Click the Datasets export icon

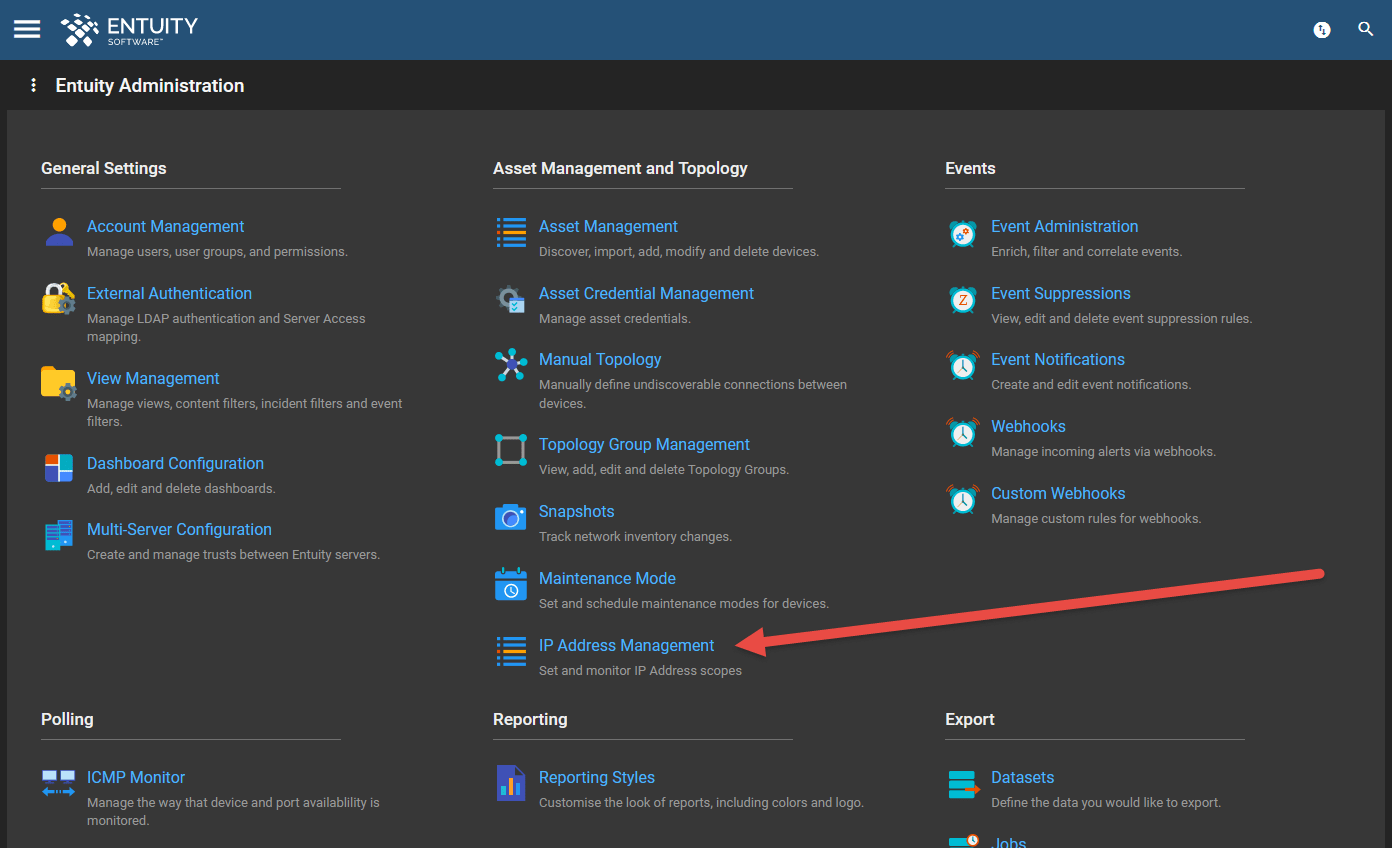(963, 784)
